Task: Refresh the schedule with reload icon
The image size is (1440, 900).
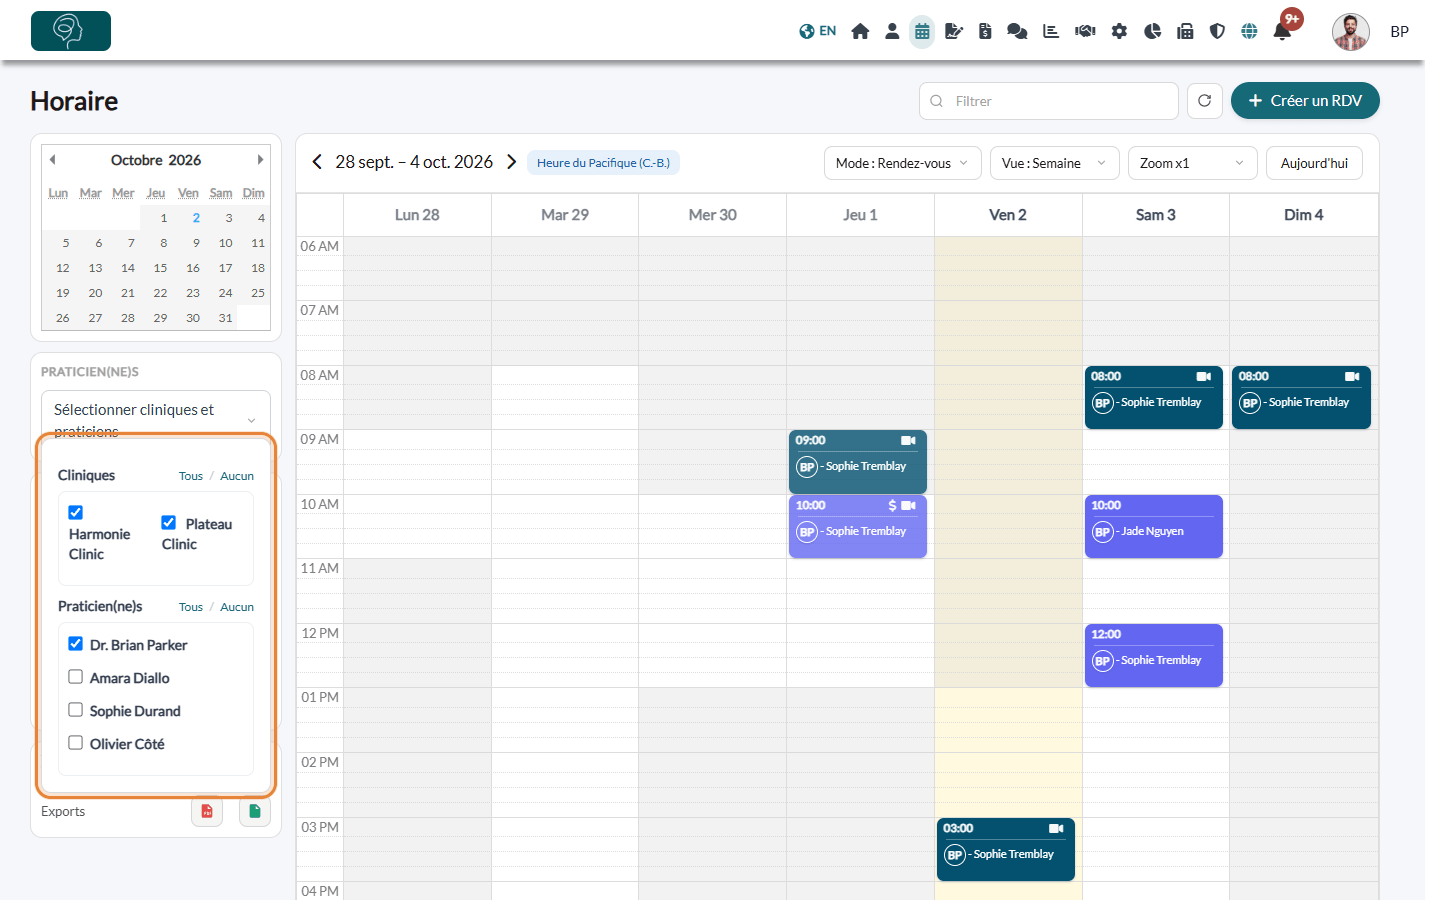Action: (1205, 101)
